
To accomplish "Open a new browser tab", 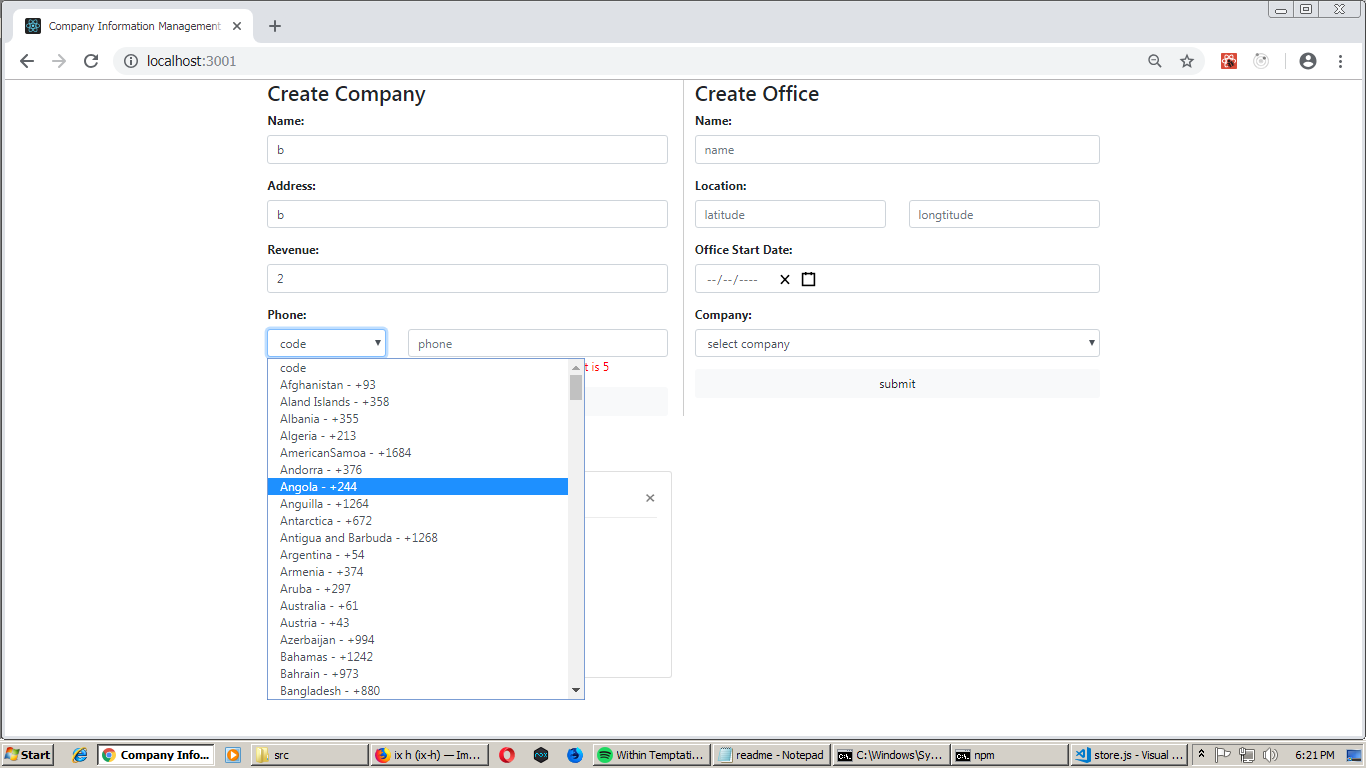I will [275, 26].
